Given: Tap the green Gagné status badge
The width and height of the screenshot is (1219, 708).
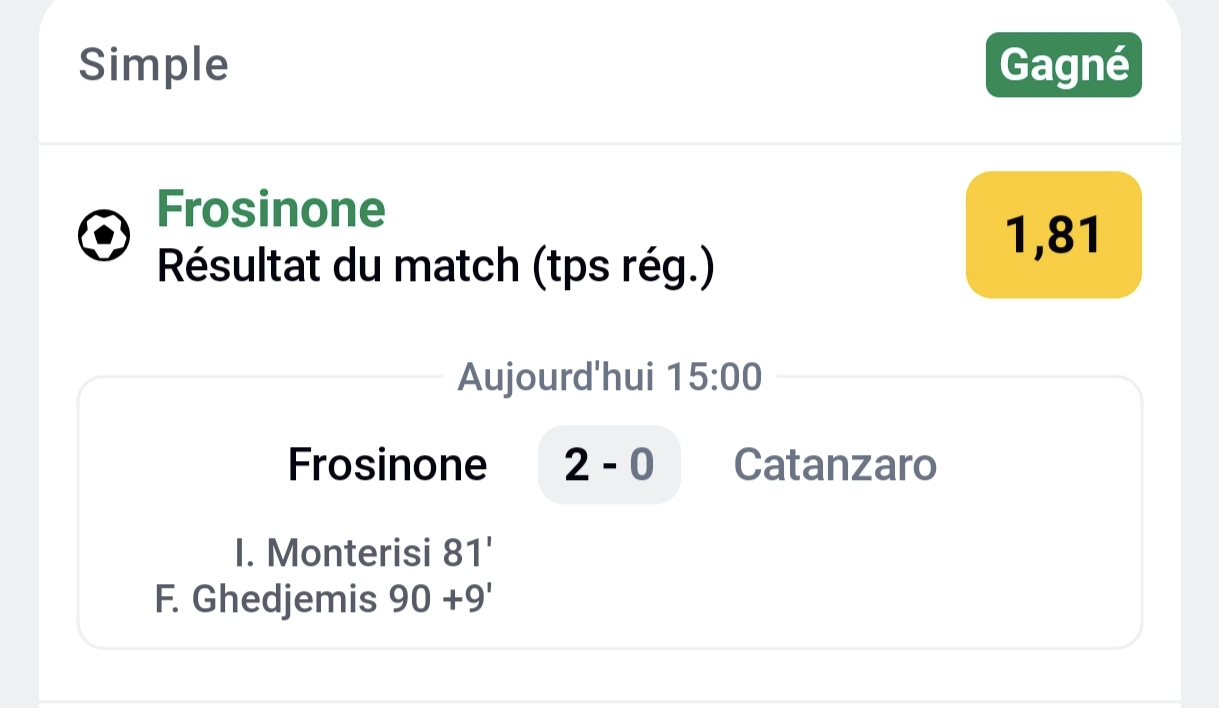Looking at the screenshot, I should (x=1063, y=65).
